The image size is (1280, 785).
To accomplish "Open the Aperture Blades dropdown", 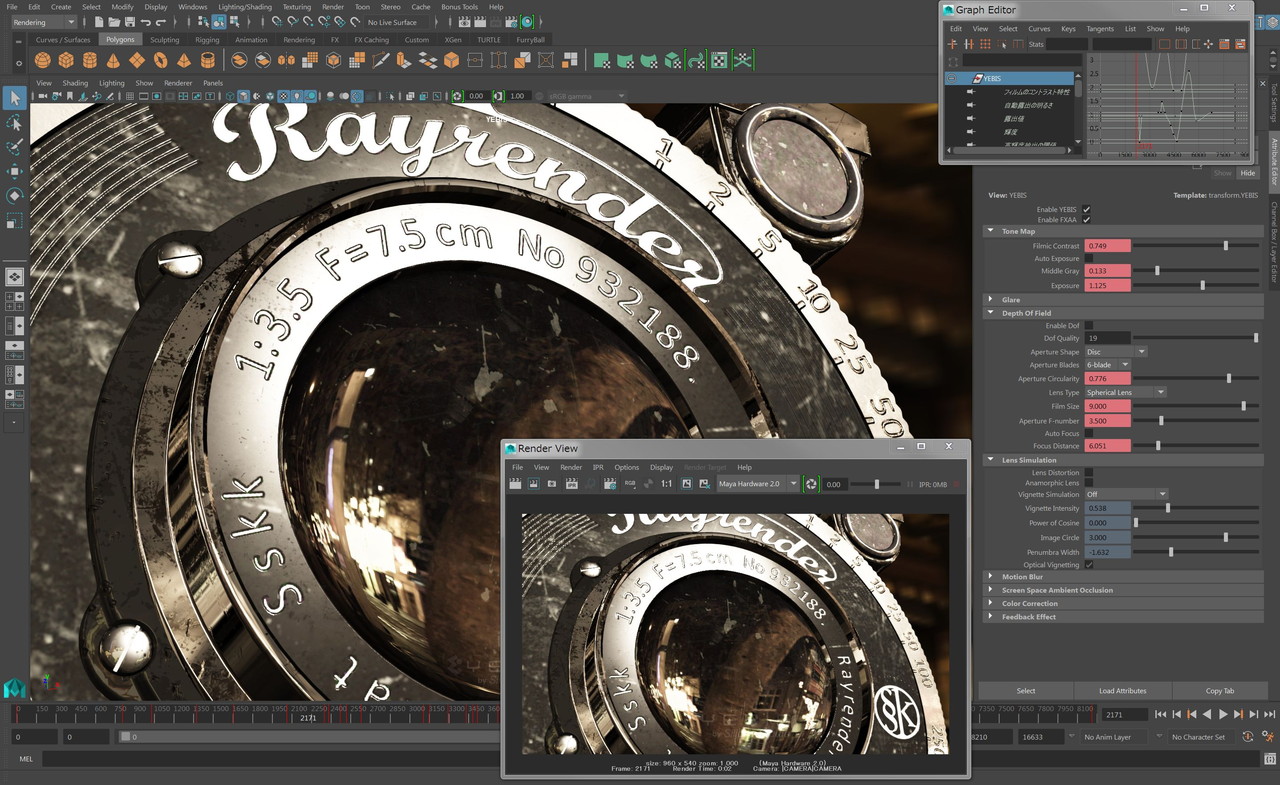I will click(x=1108, y=365).
